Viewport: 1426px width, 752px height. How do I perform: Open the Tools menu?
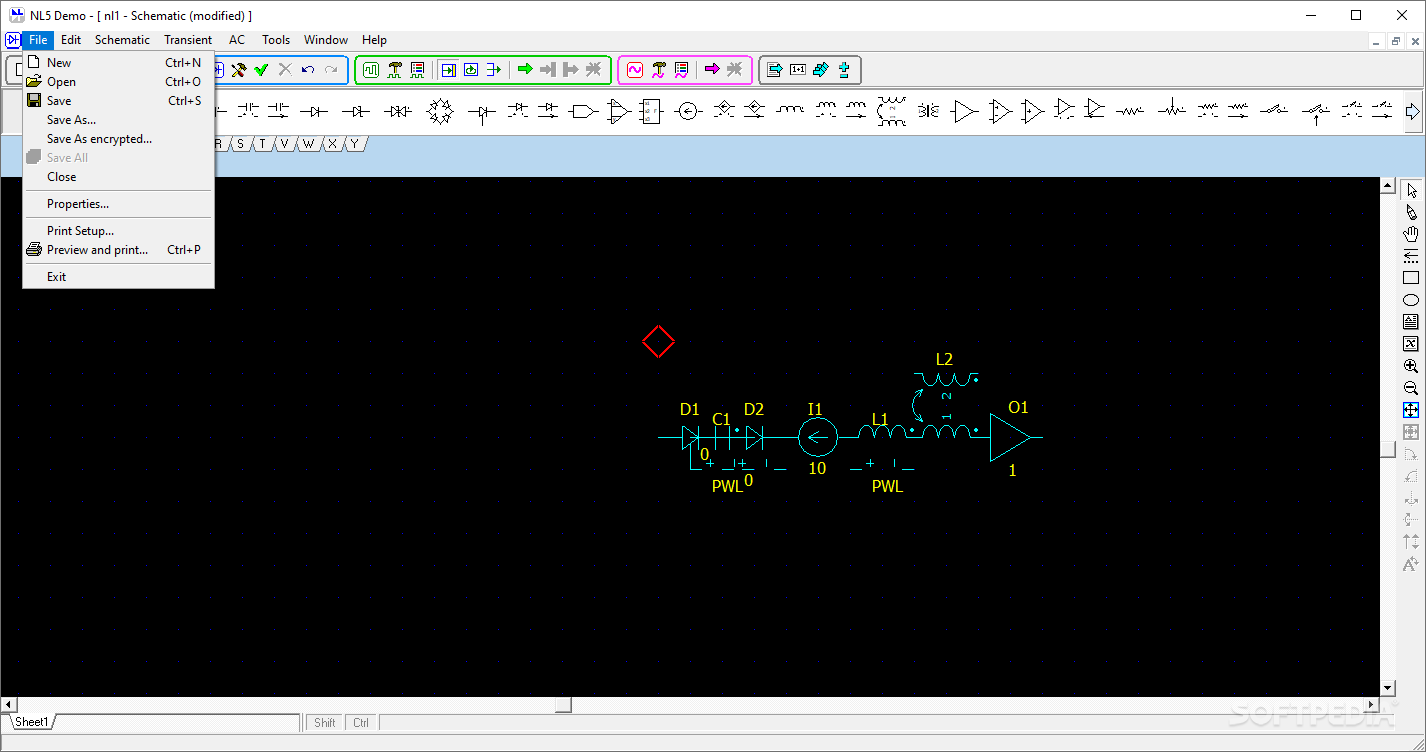point(276,40)
